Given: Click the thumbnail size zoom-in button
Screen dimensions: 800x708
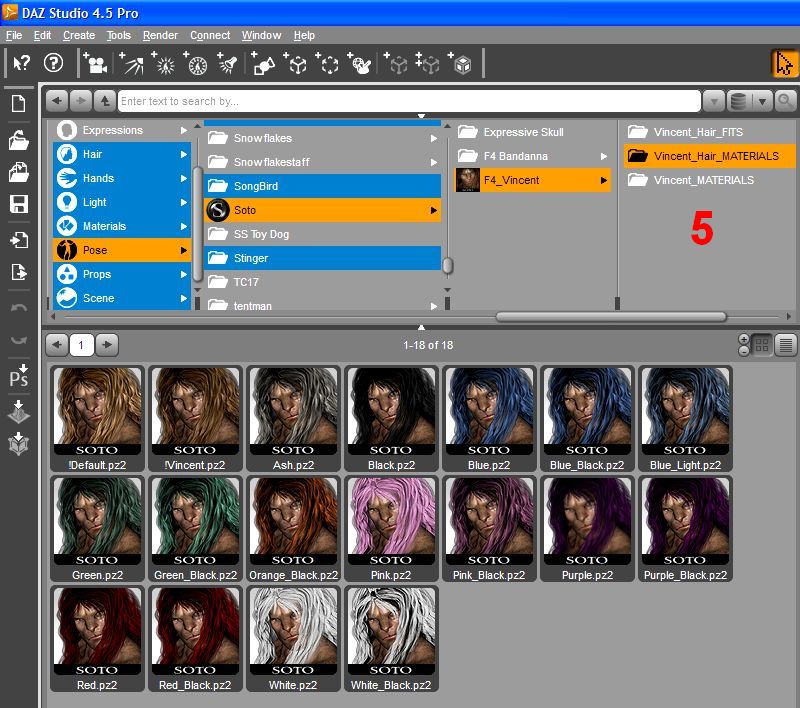Looking at the screenshot, I should (x=744, y=340).
